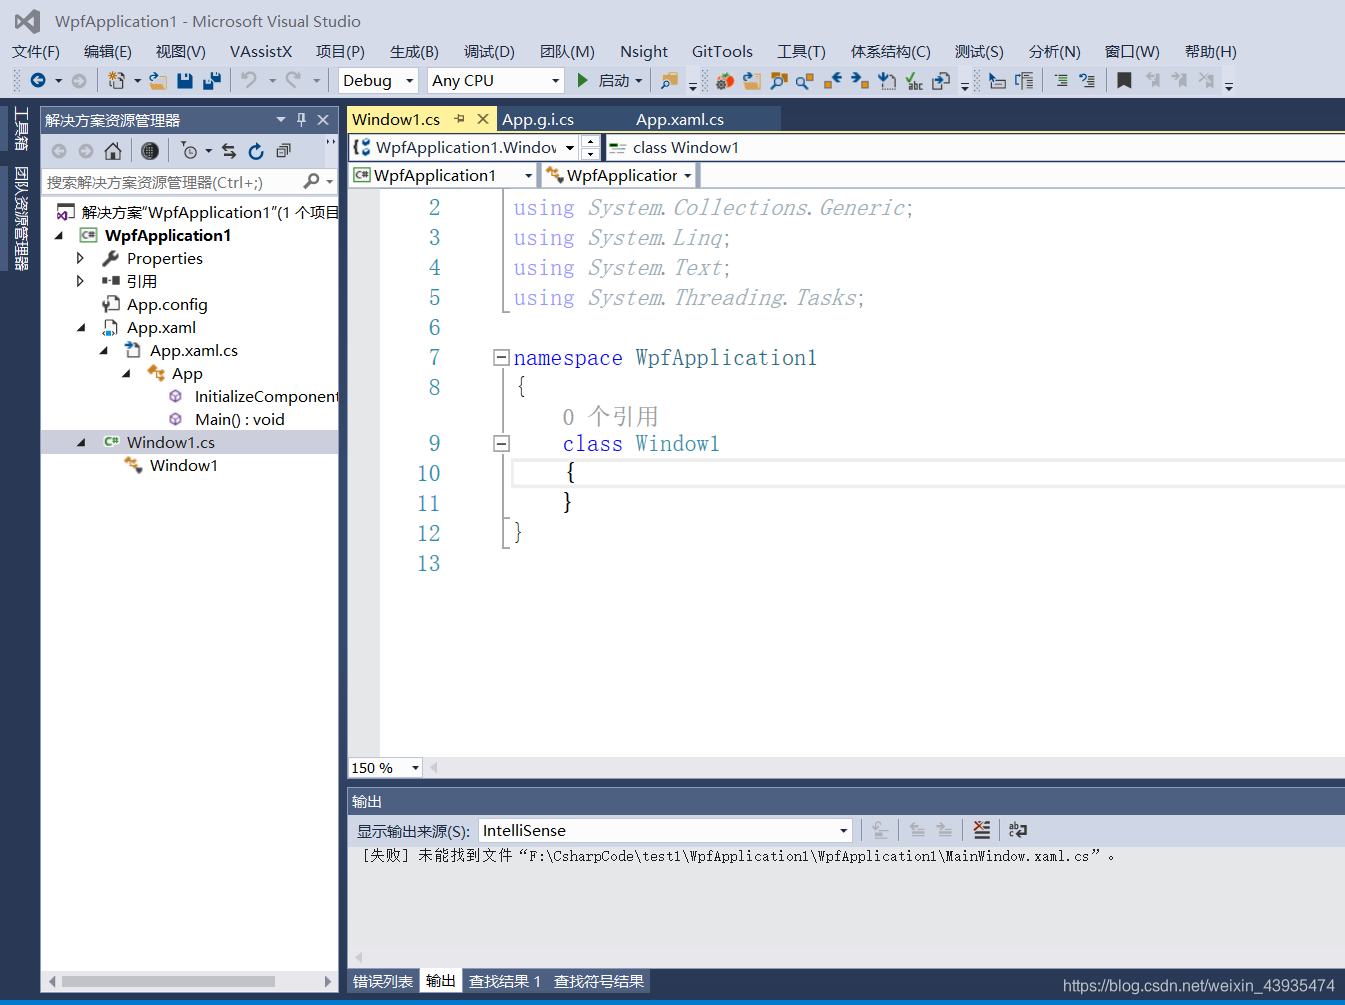Click the Navigate Backward arrow in main toolbar
1345x1005 pixels.
(38, 80)
